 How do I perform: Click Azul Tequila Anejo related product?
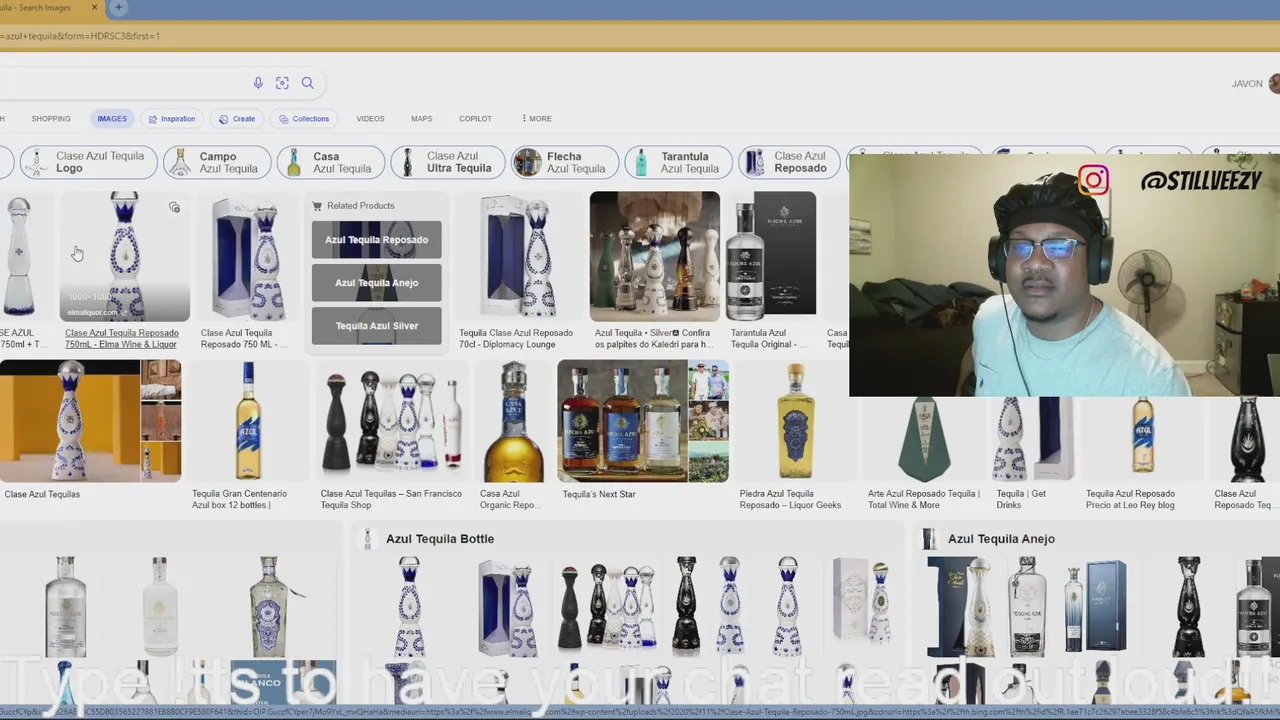(x=376, y=283)
